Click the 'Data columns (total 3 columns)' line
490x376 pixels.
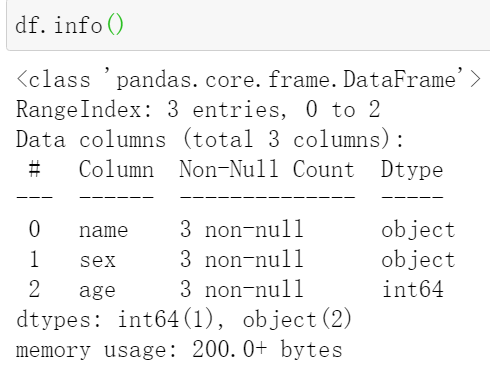click(x=210, y=139)
